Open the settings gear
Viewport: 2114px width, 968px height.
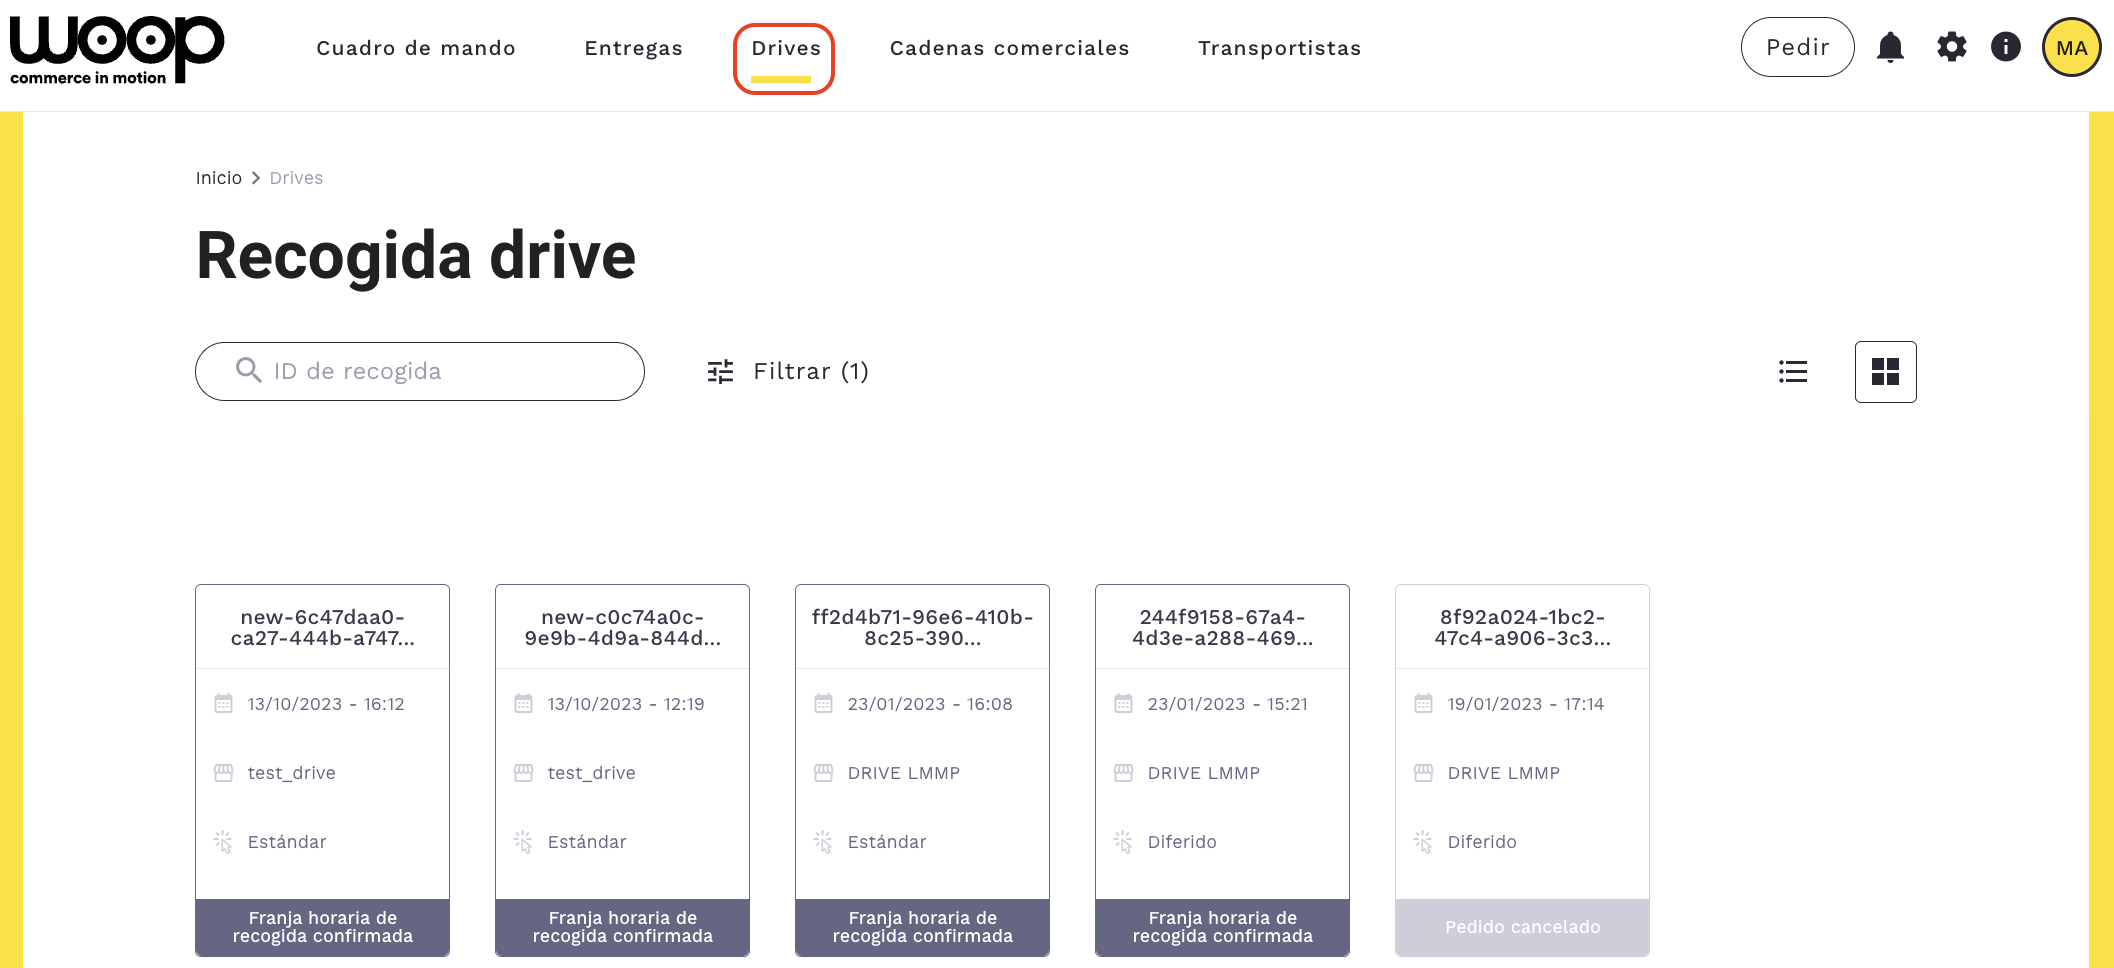(1951, 47)
